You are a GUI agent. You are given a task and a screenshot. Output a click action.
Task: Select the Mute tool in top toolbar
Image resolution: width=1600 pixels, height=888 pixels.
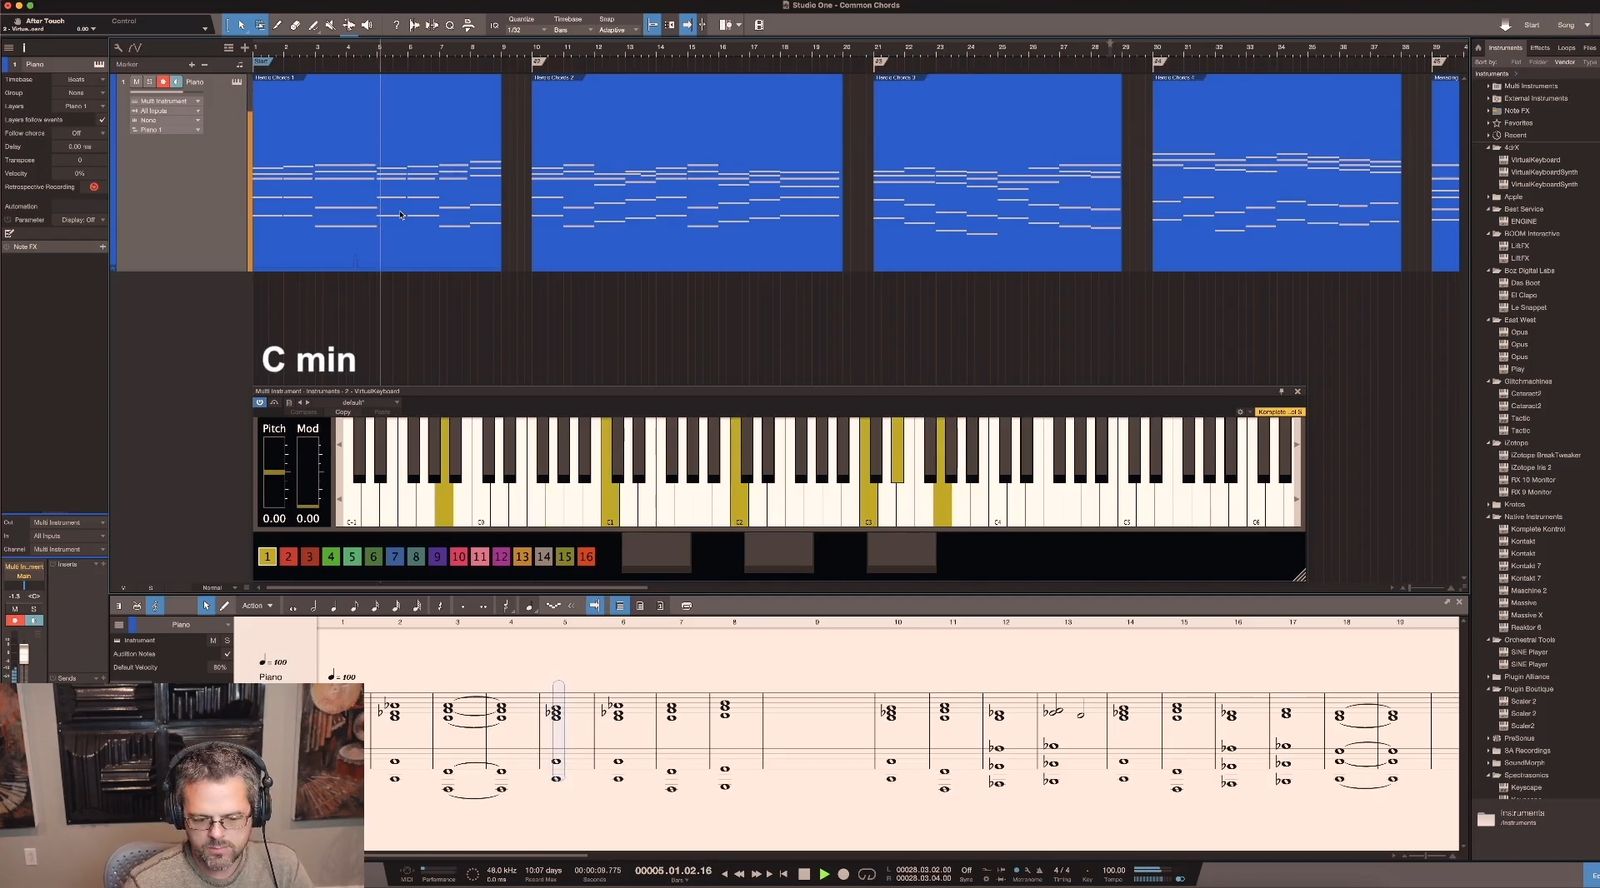(330, 25)
